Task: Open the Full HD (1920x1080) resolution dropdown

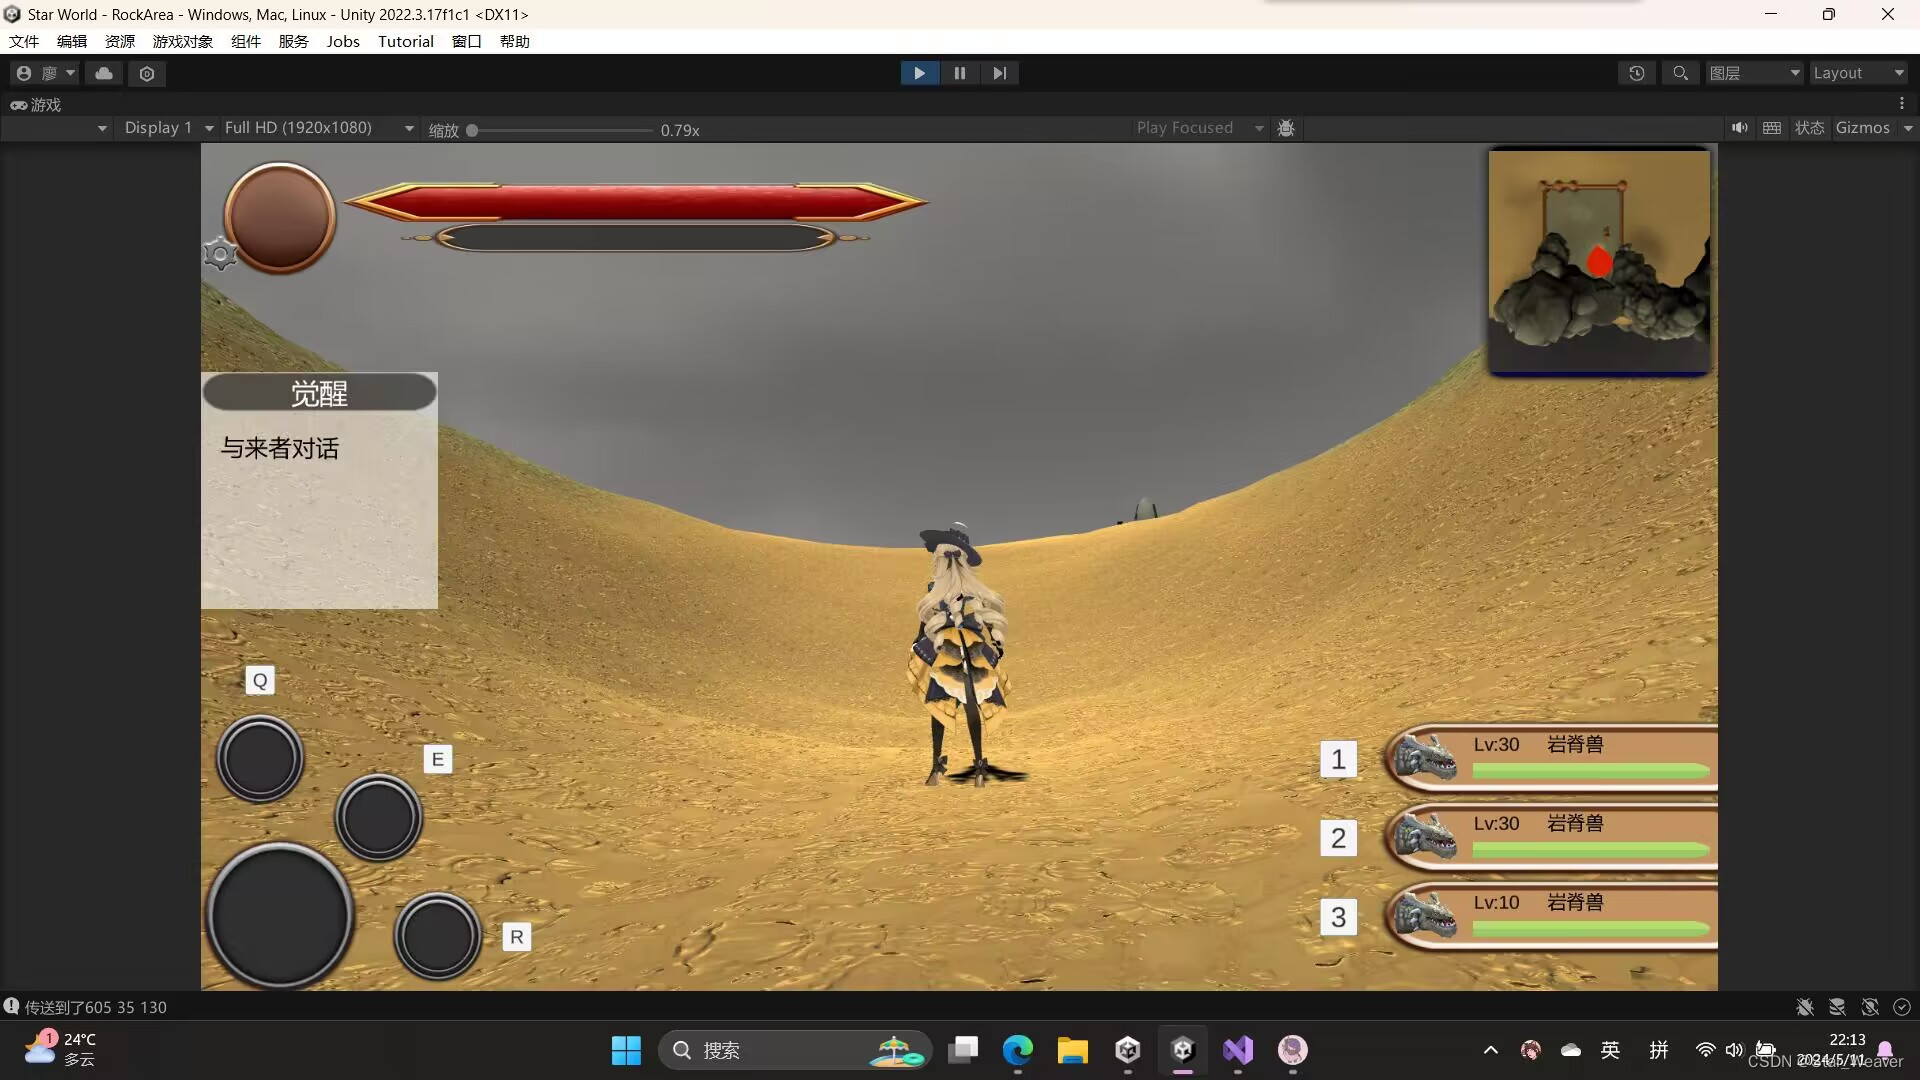Action: (319, 128)
